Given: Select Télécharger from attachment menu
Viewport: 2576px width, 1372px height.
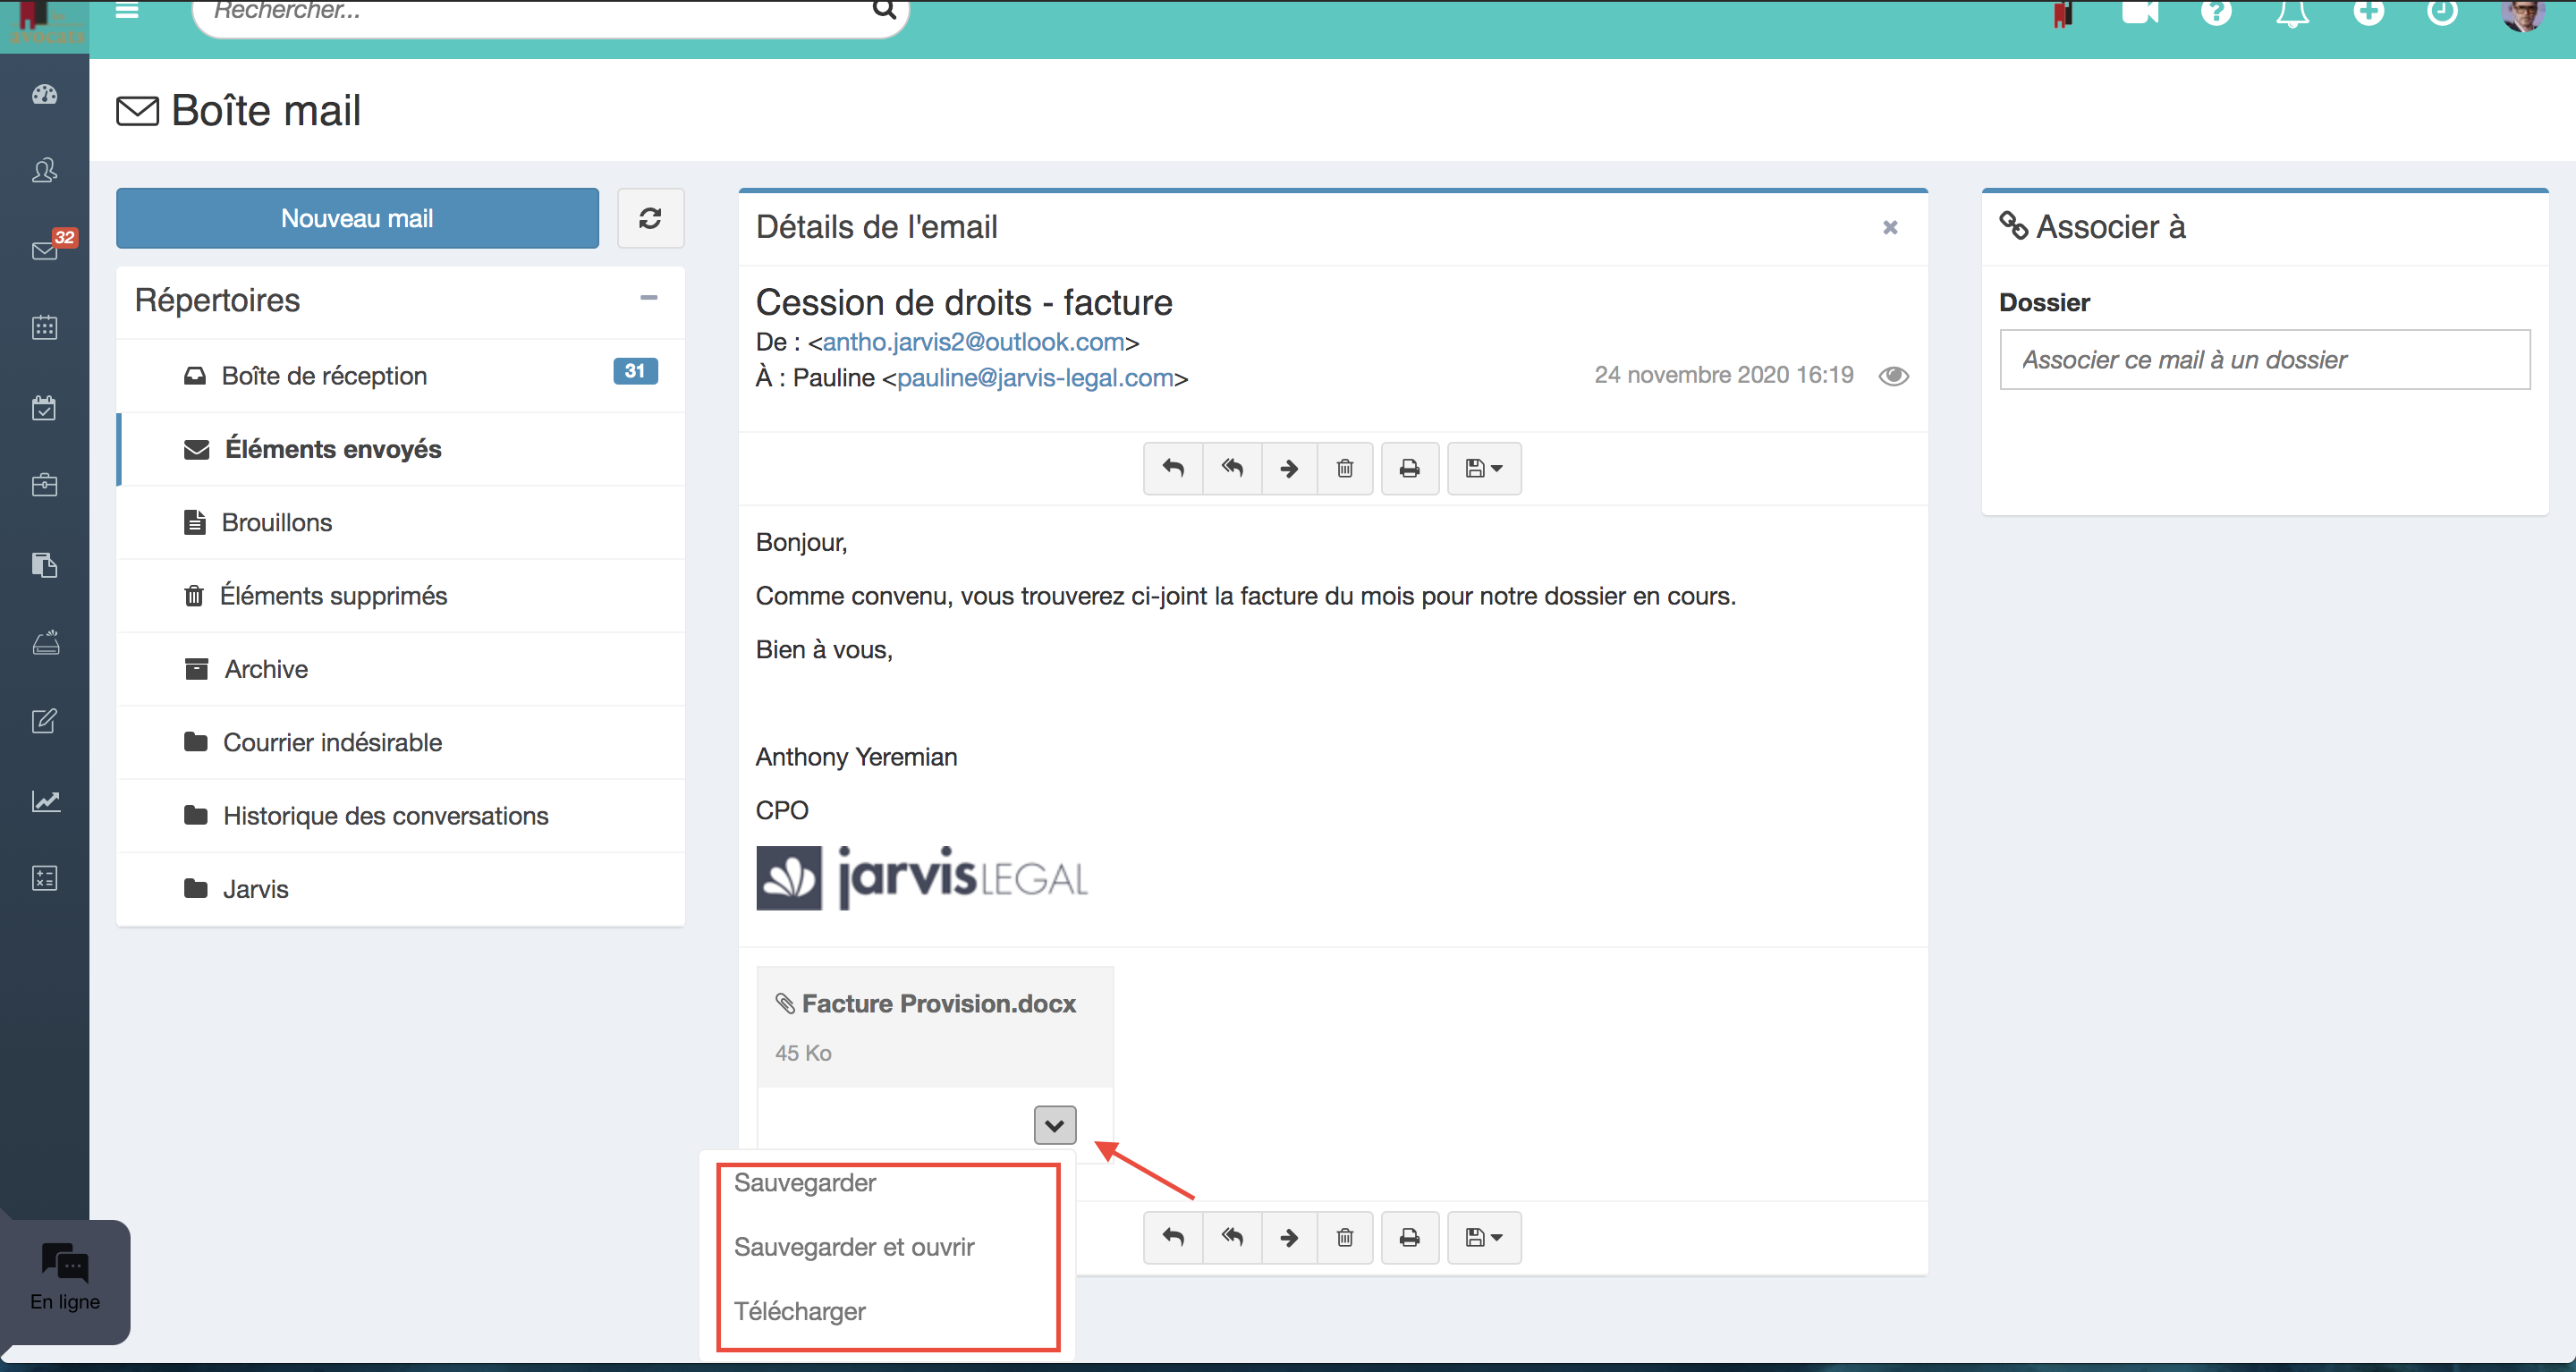Looking at the screenshot, I should tap(800, 1311).
